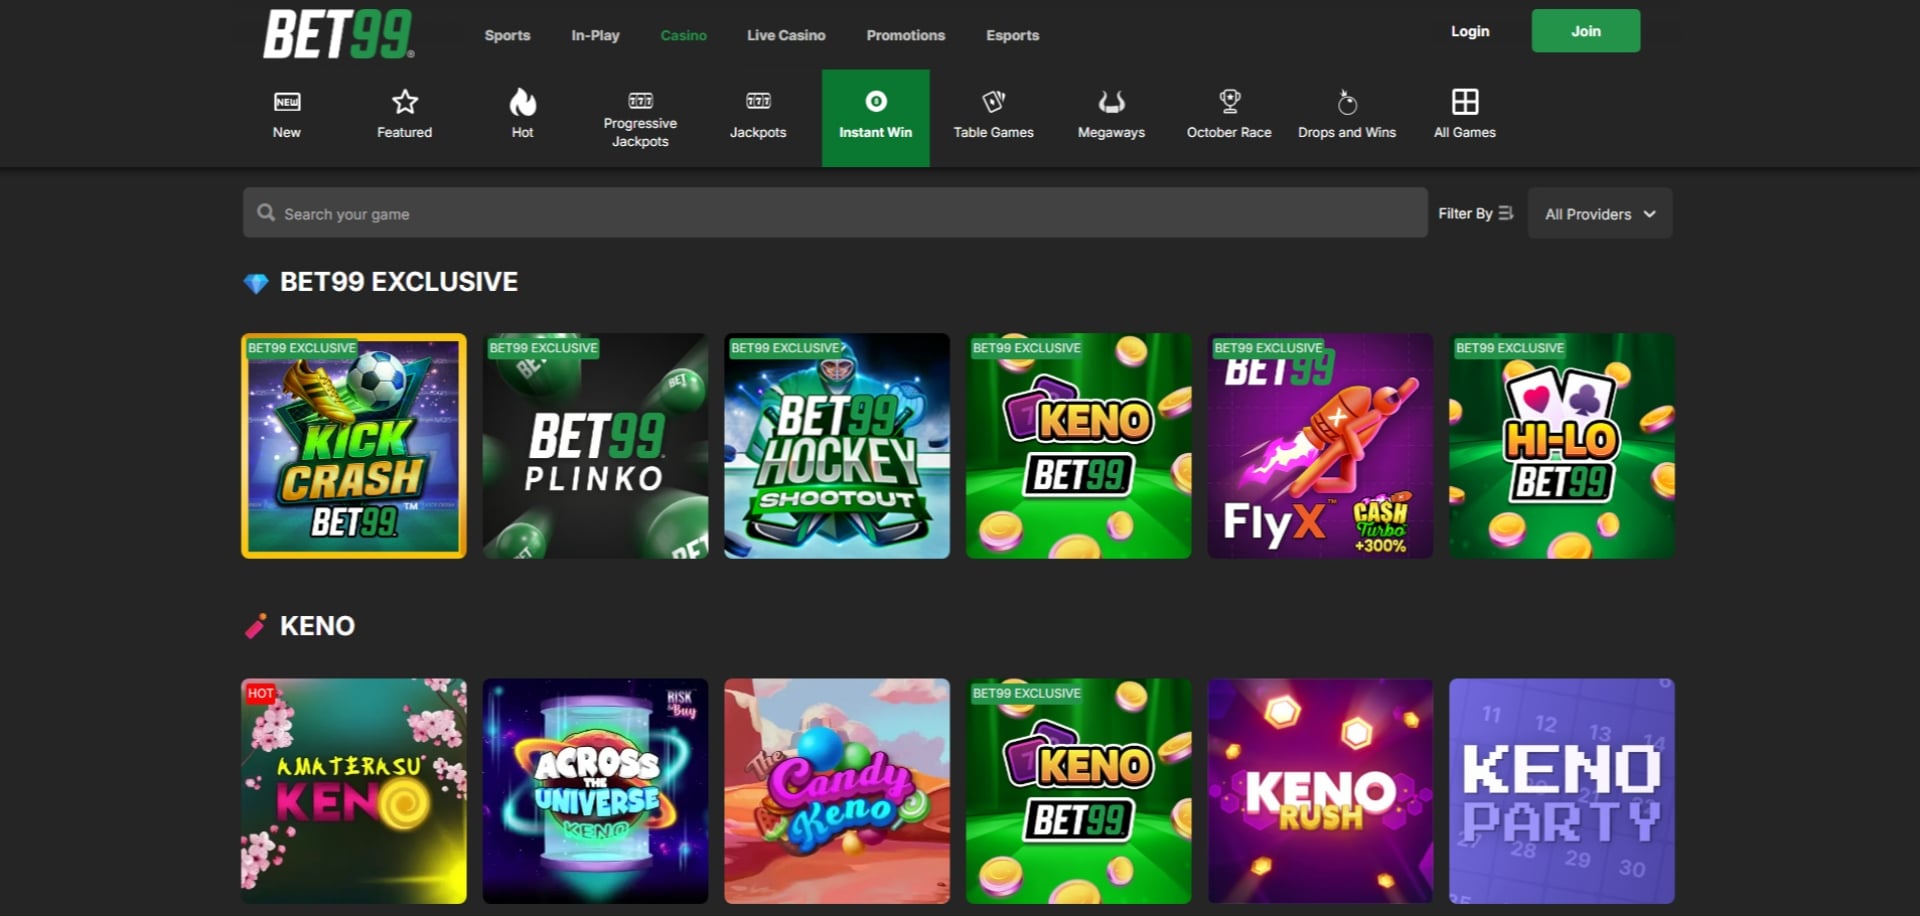
Task: Go to the Sports section
Action: pyautogui.click(x=507, y=35)
